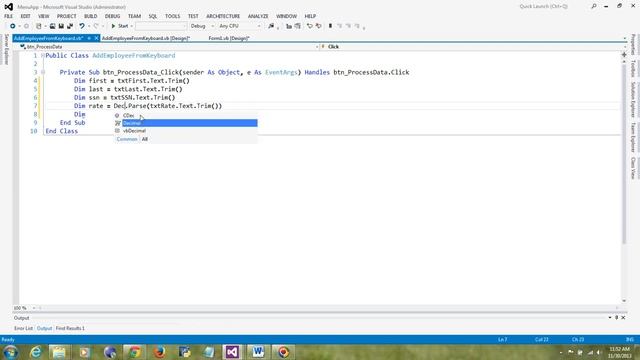640x360 pixels.
Task: Open the Any CPU platform dropdown
Action: 240,26
